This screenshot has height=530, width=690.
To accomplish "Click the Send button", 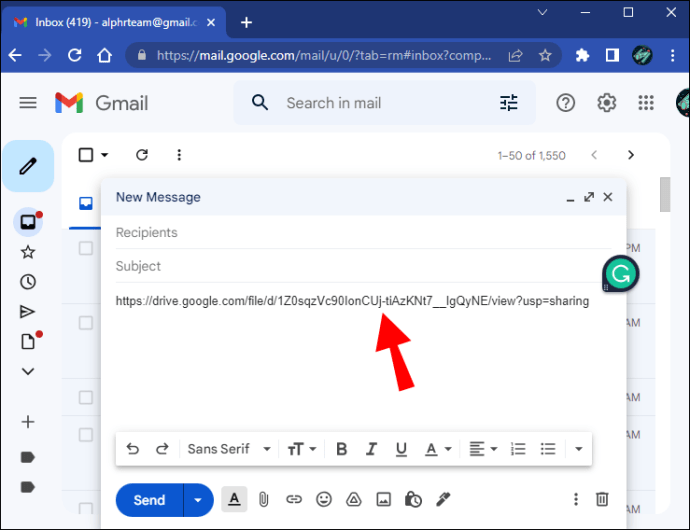I will click(x=149, y=500).
